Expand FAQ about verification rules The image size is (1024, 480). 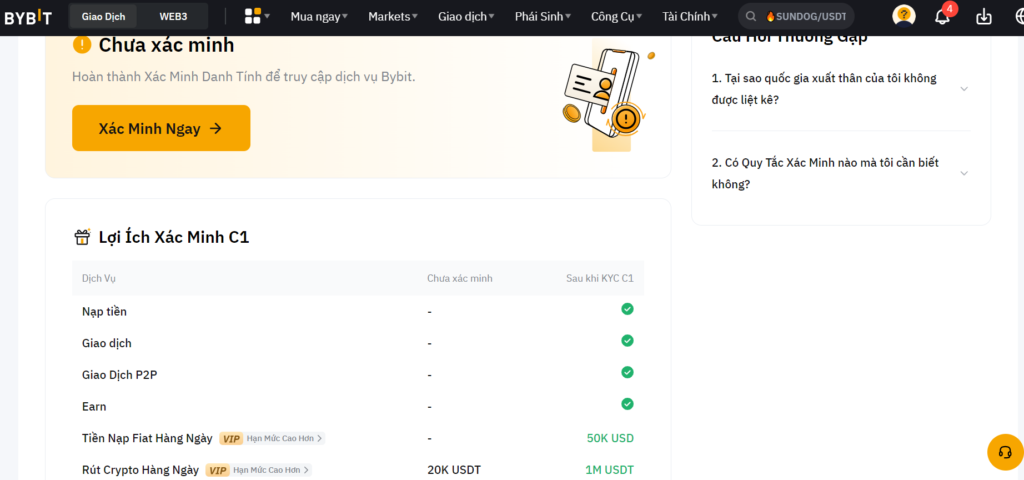pos(840,173)
